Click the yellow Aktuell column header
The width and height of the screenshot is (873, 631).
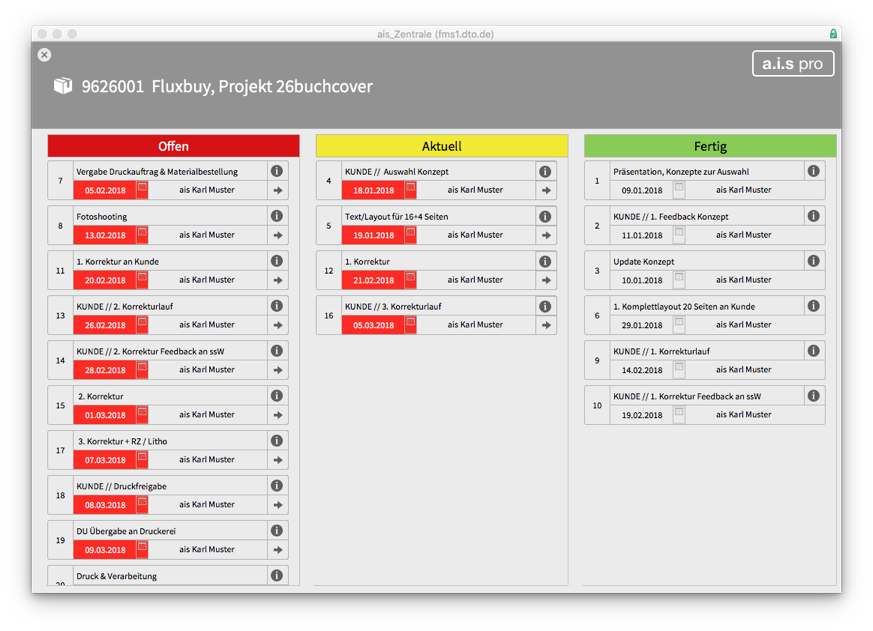[x=442, y=146]
